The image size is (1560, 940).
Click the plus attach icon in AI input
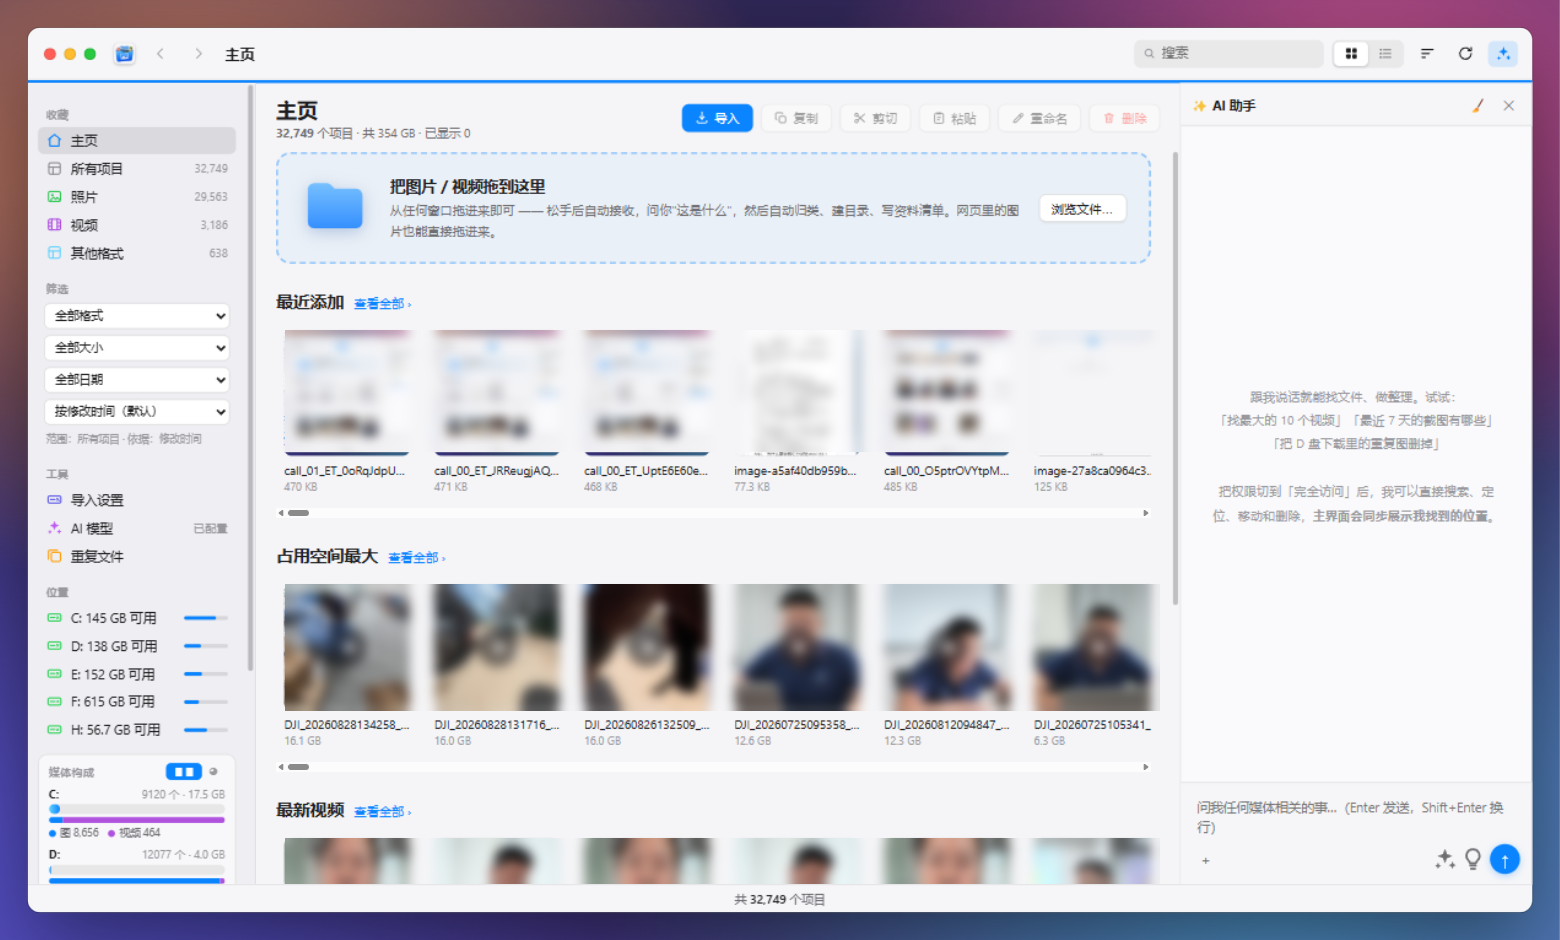pyautogui.click(x=1206, y=860)
